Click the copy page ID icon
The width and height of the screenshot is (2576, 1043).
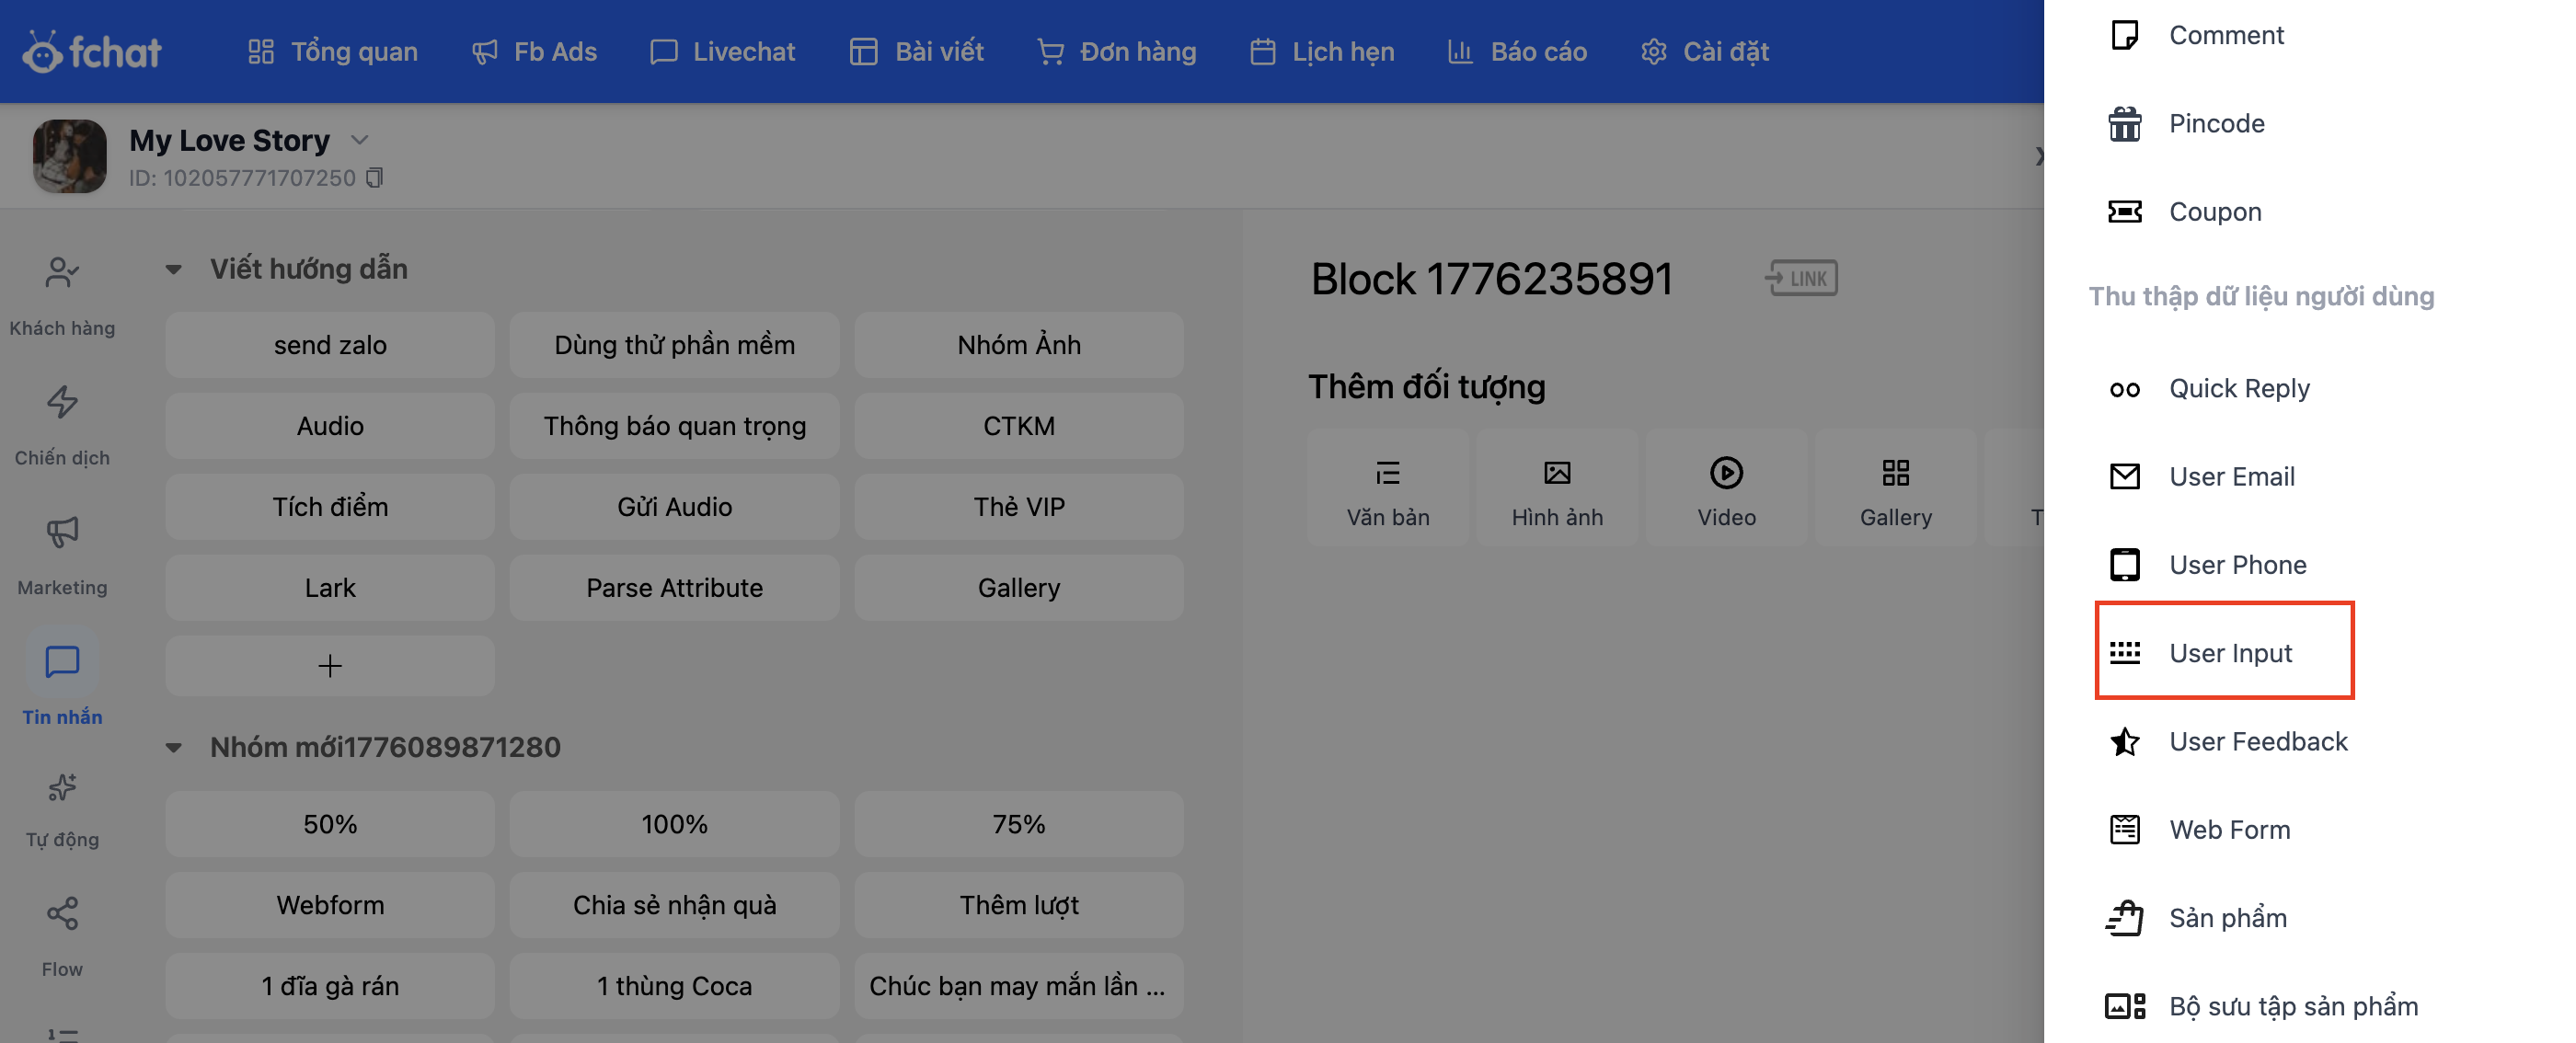tap(374, 177)
